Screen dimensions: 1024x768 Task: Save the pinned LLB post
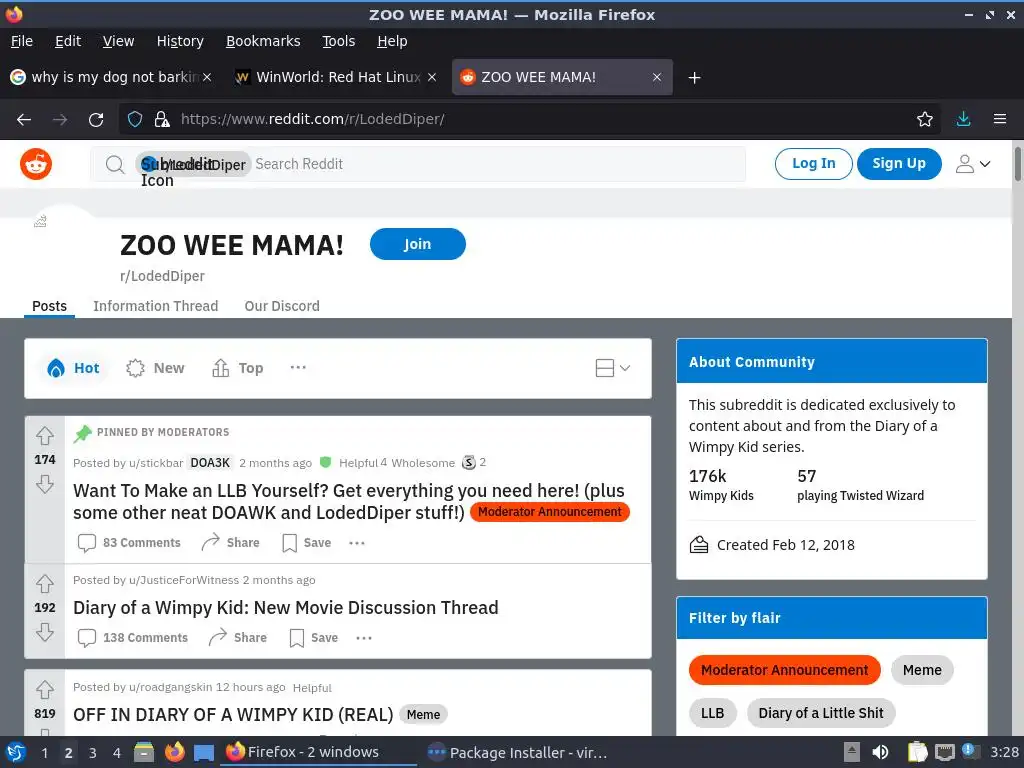pyautogui.click(x=306, y=543)
